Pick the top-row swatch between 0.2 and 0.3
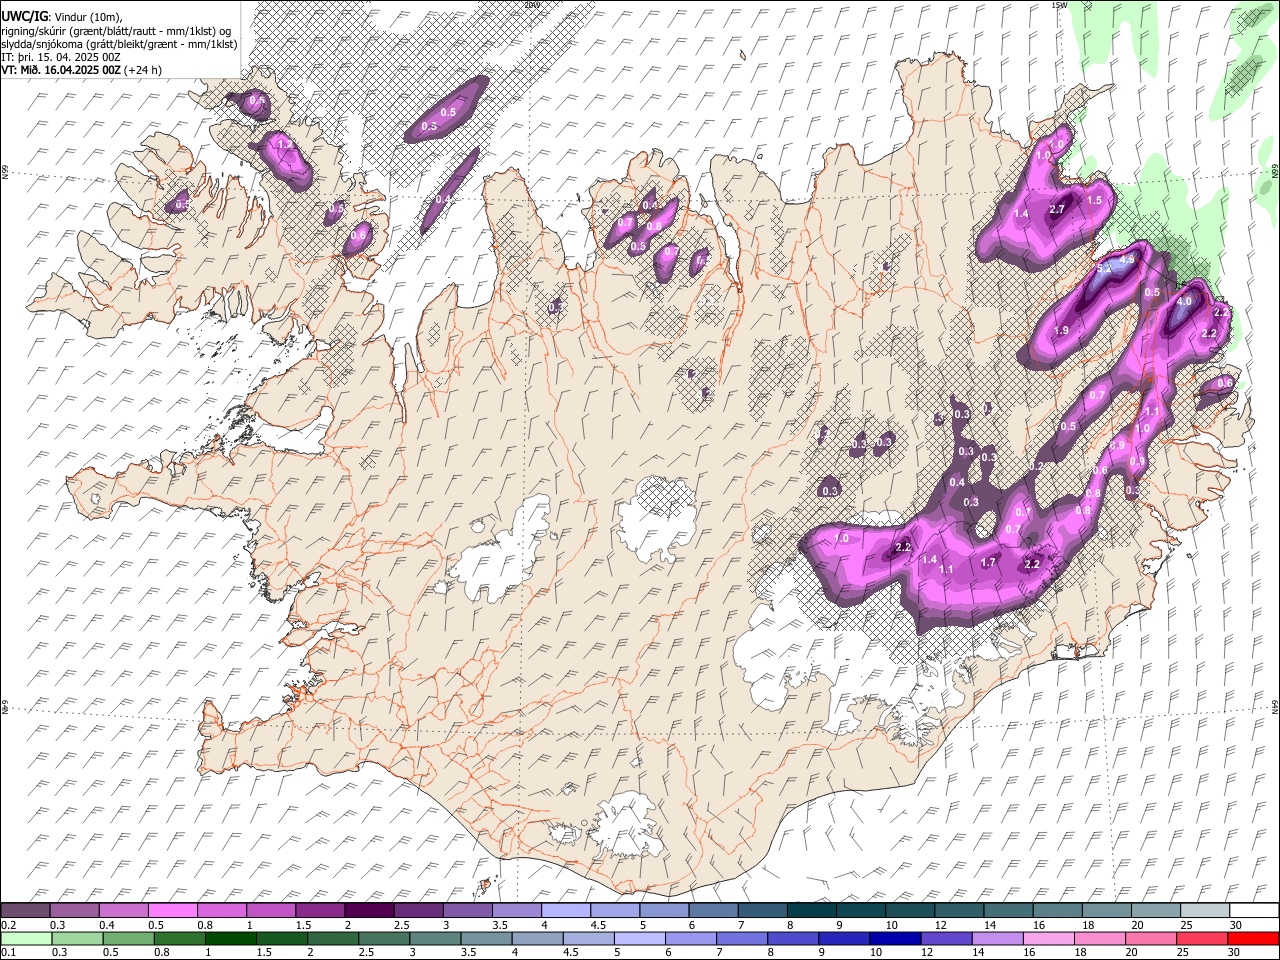 click(25, 911)
